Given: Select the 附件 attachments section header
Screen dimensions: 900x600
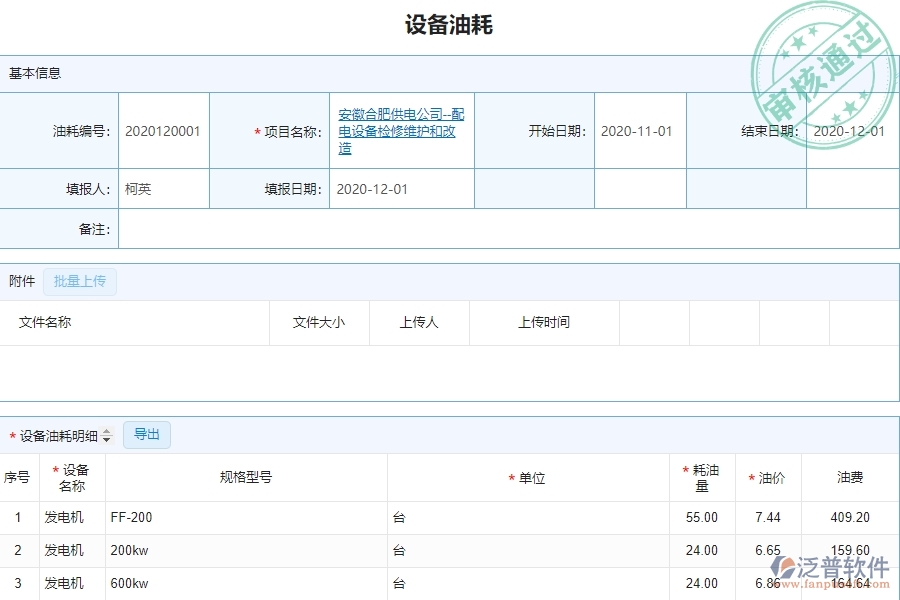Looking at the screenshot, I should point(21,281).
